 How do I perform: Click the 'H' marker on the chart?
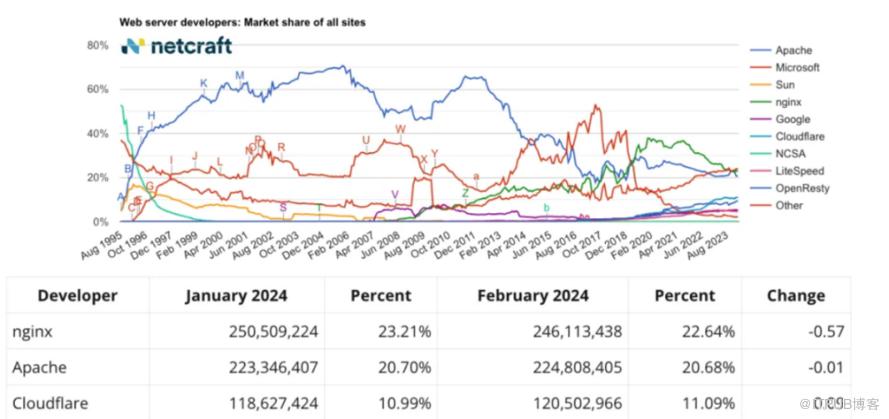[x=152, y=116]
